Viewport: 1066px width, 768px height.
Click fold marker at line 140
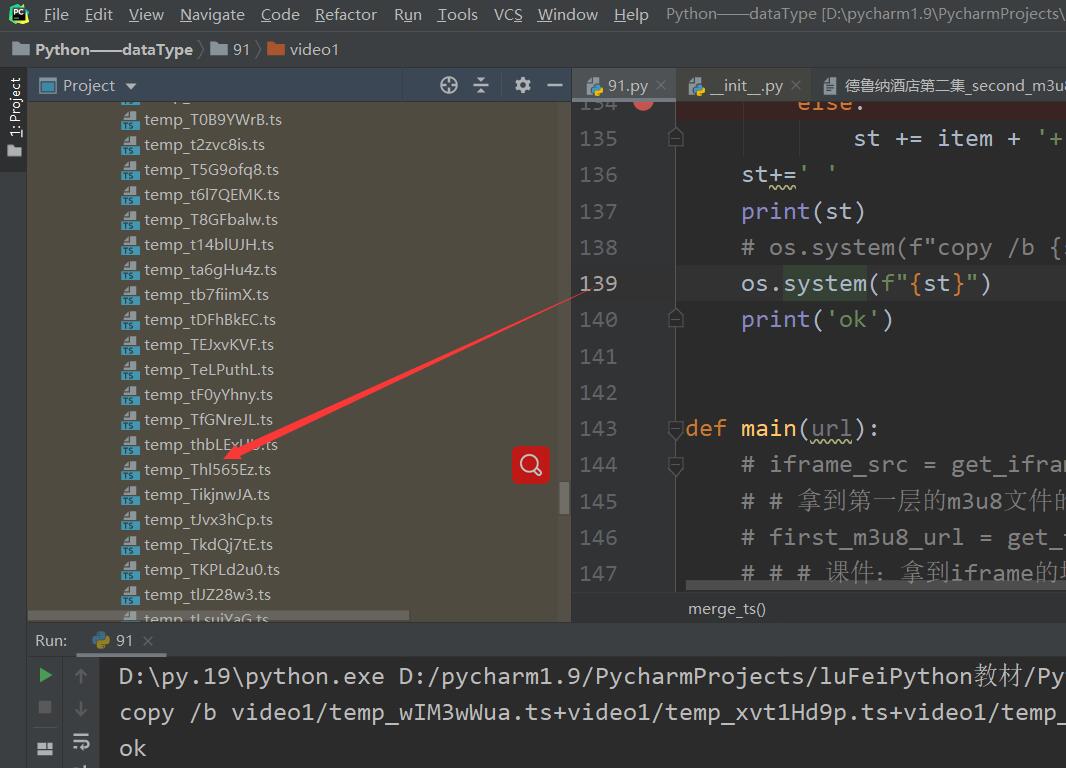click(x=676, y=319)
